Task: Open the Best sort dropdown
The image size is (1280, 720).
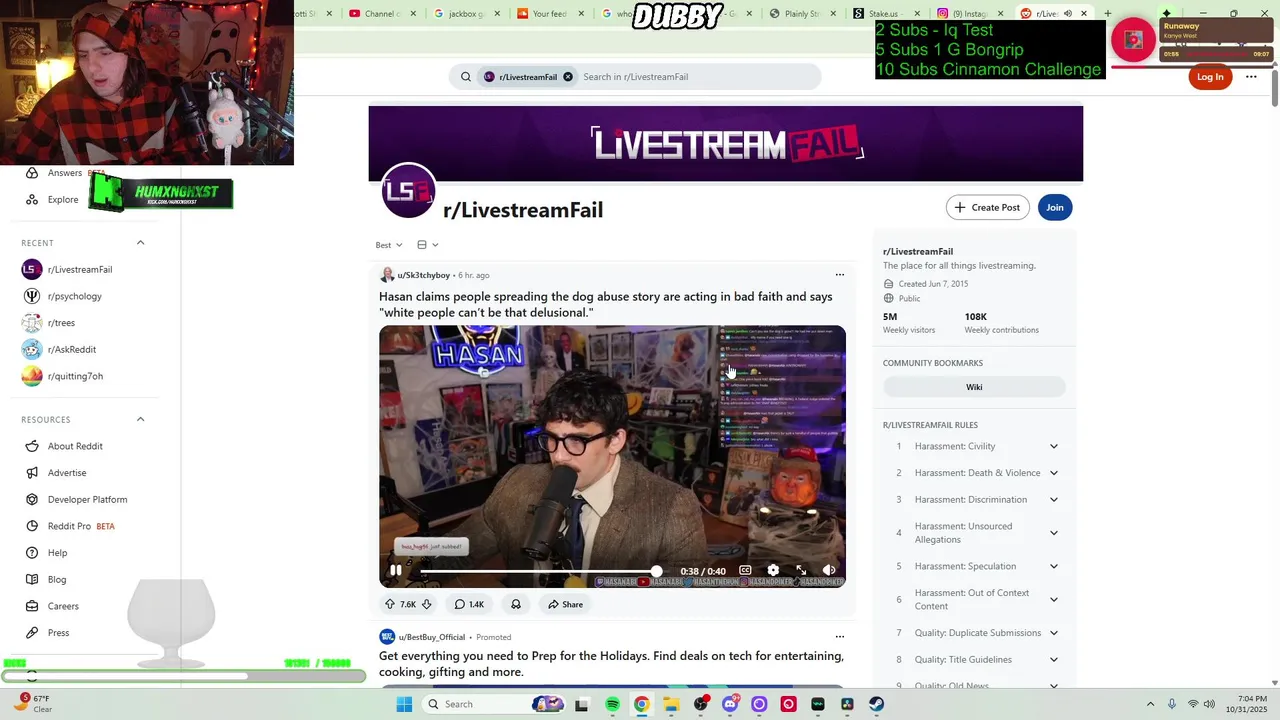Action: click(389, 245)
